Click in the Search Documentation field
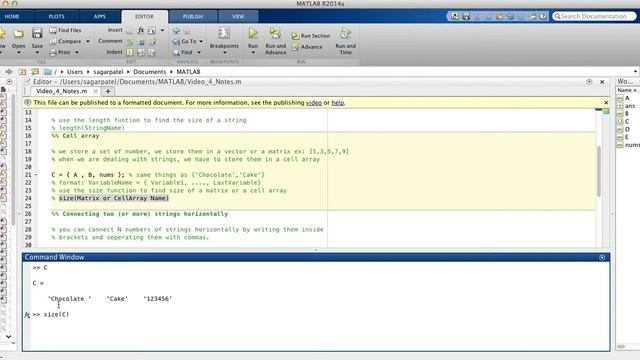 (x=594, y=16)
